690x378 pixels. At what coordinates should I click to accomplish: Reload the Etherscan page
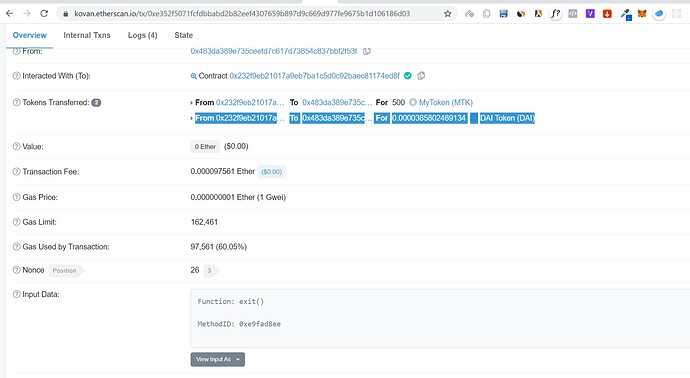[44, 14]
